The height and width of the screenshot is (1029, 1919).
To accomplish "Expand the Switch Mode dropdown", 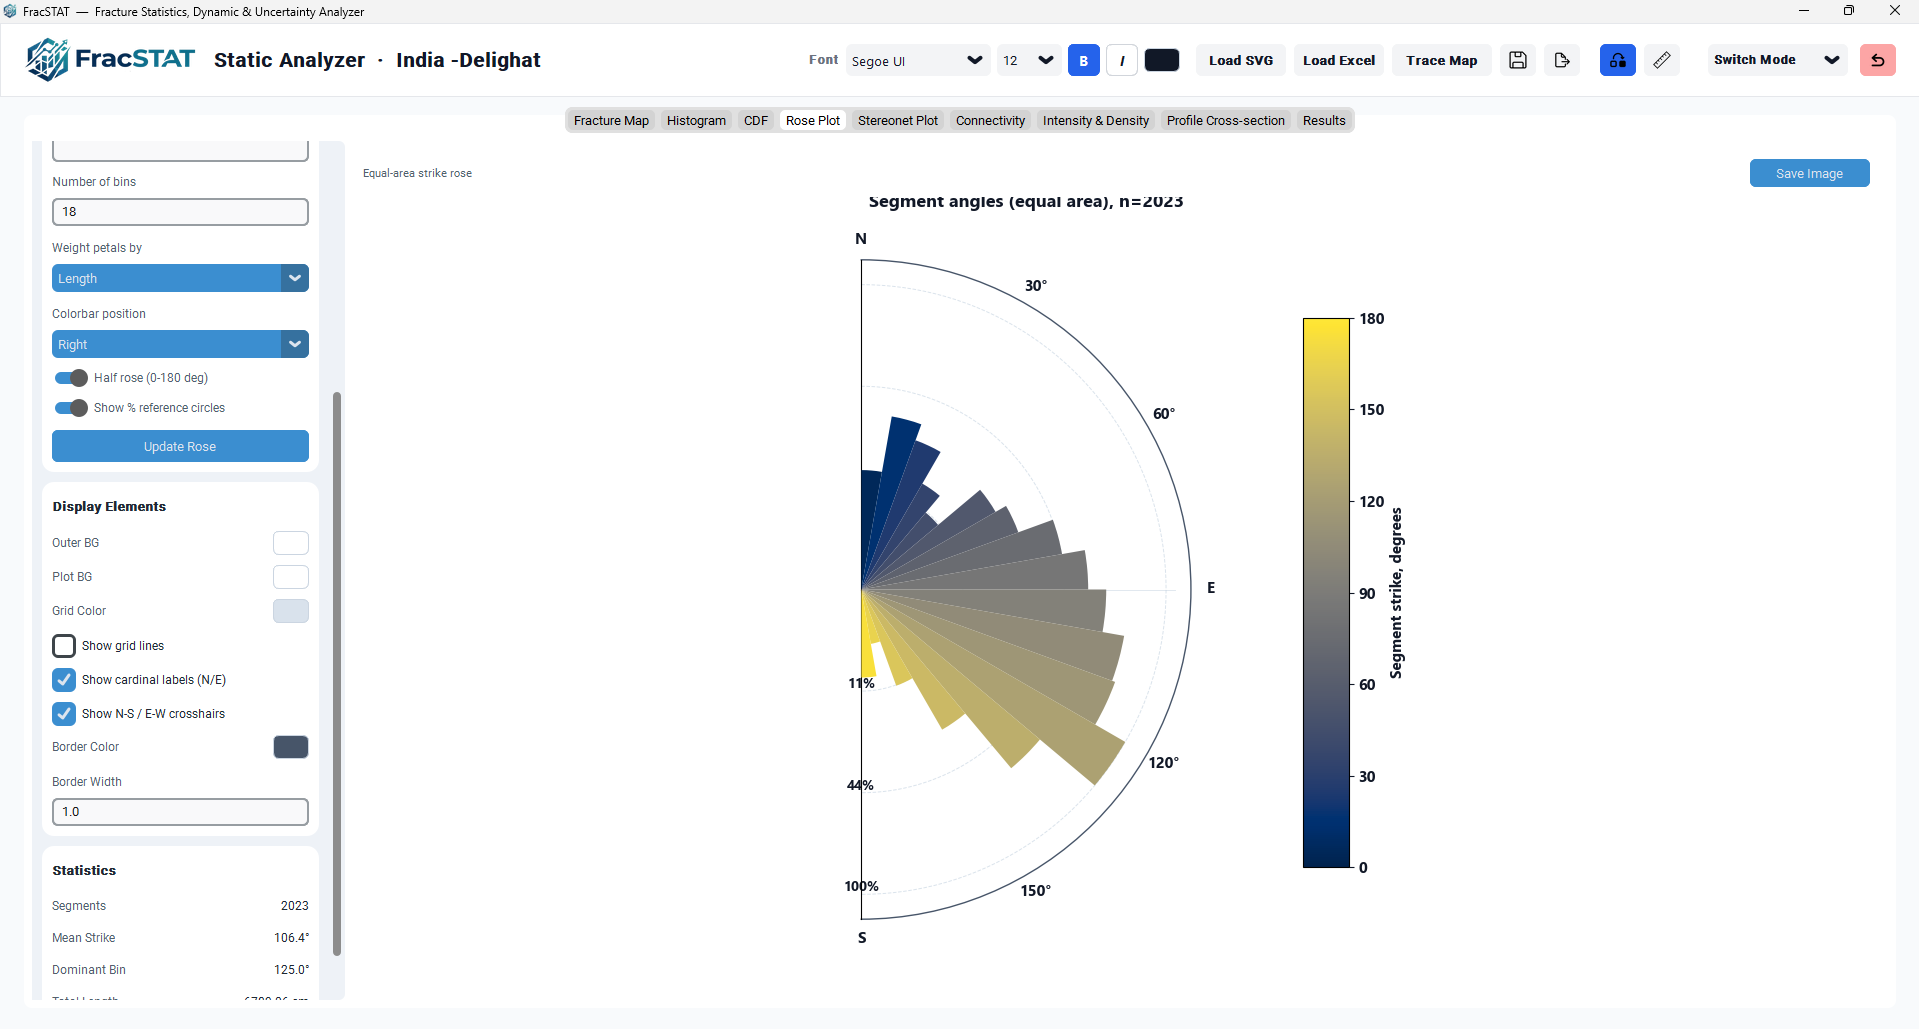I will tap(1776, 60).
